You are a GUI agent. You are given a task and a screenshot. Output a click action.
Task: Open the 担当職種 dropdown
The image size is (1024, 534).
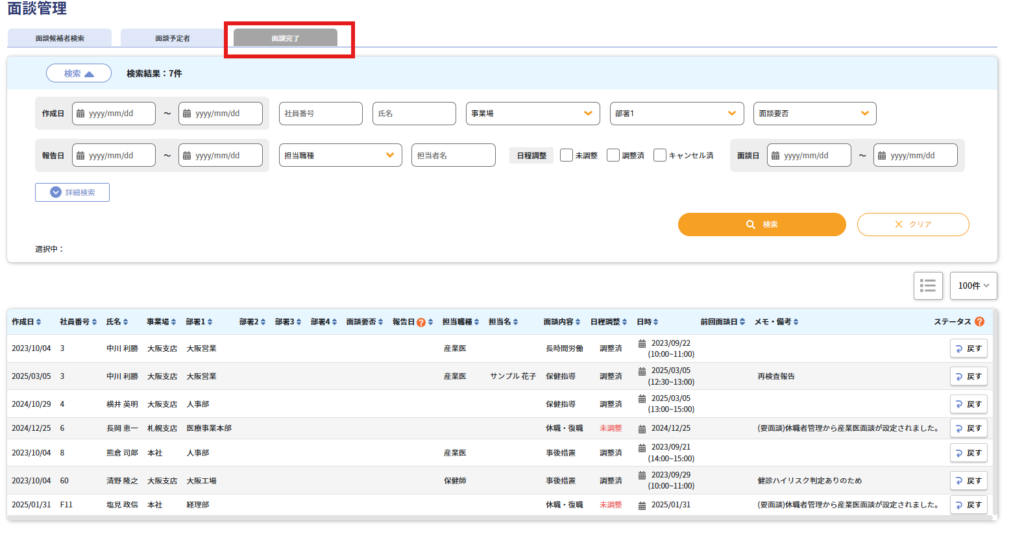click(340, 155)
